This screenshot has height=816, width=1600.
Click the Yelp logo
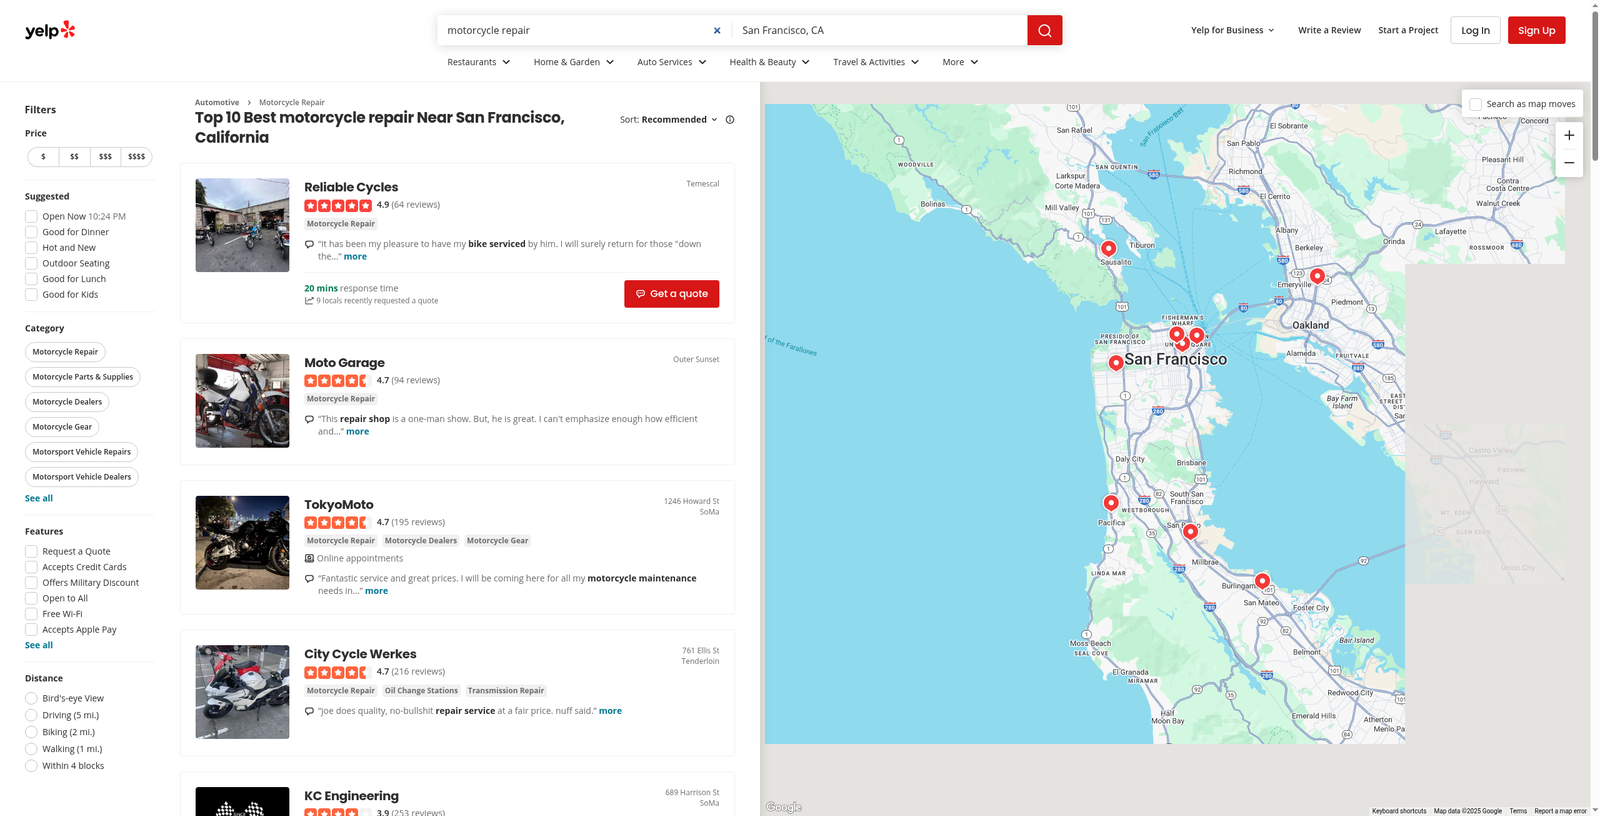50,30
